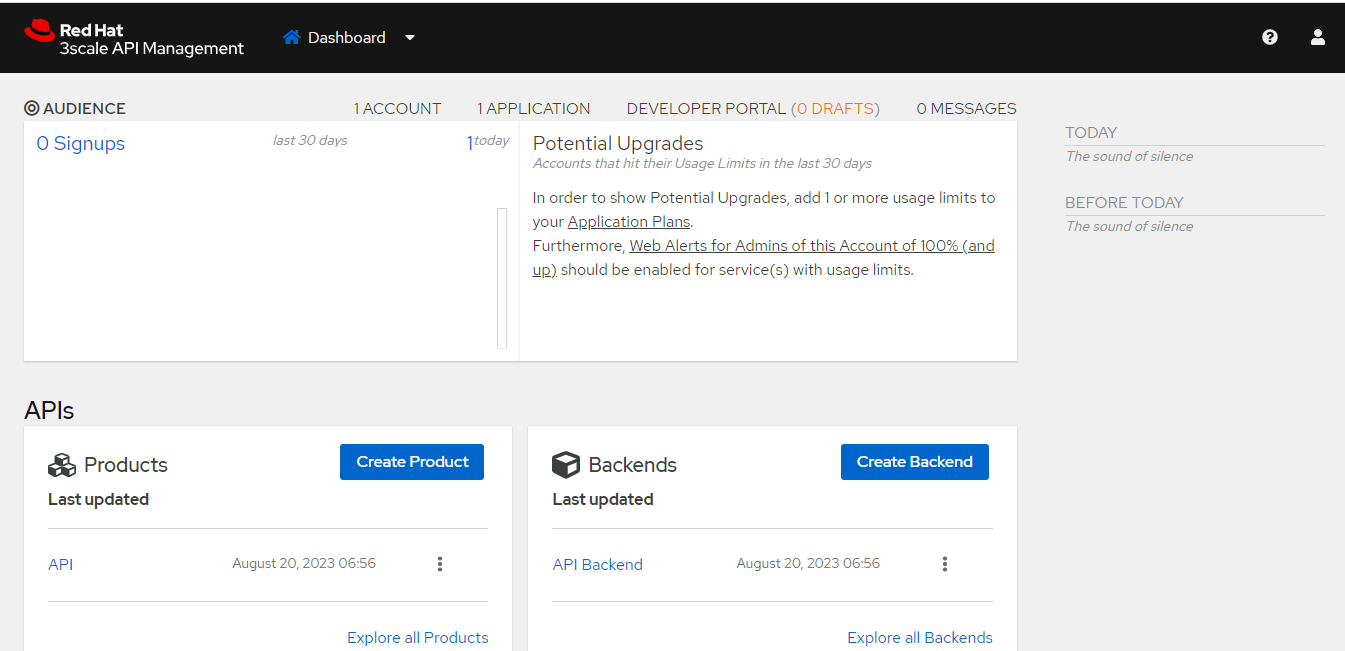Expand the Dashboard context dropdown arrow
Image resolution: width=1345 pixels, height=651 pixels.
pyautogui.click(x=410, y=38)
